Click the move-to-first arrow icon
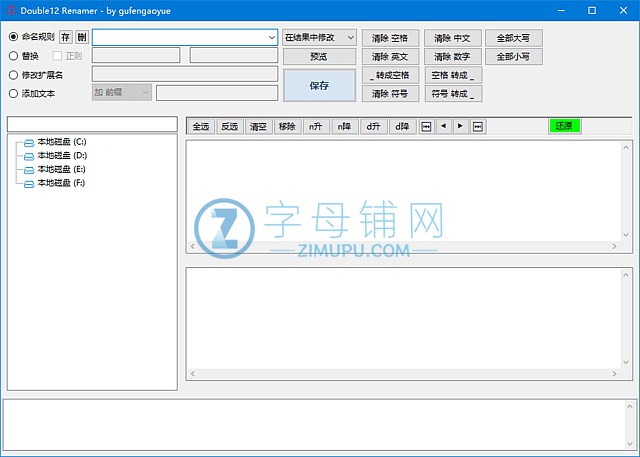The height and width of the screenshot is (457, 640). tap(427, 126)
